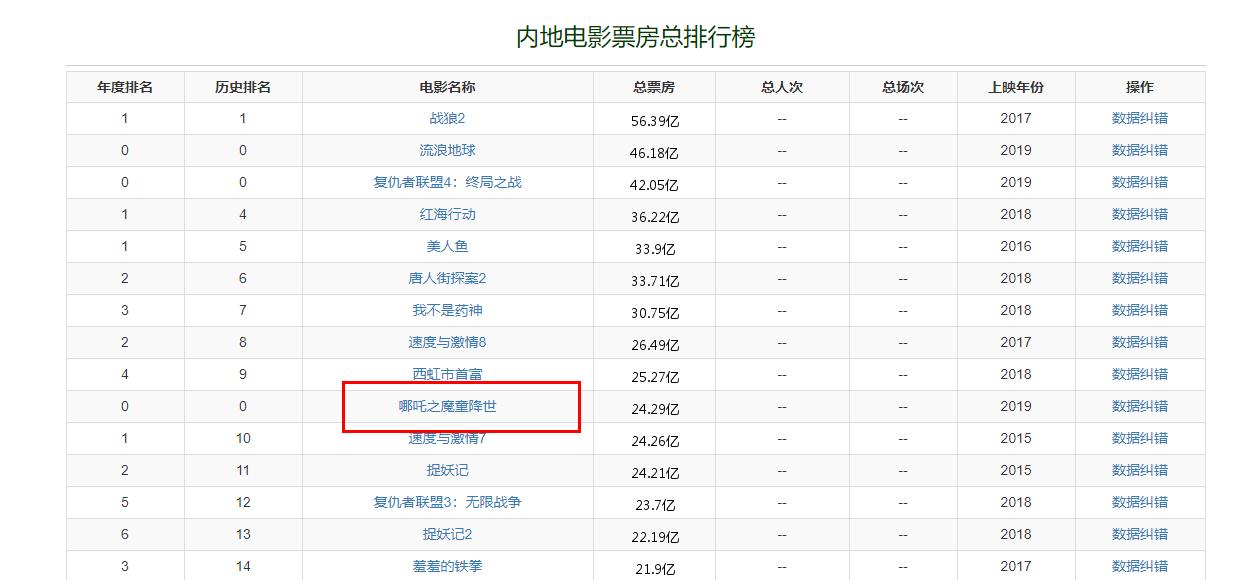Click 数据纠错 for 红海行动 row

(1140, 214)
